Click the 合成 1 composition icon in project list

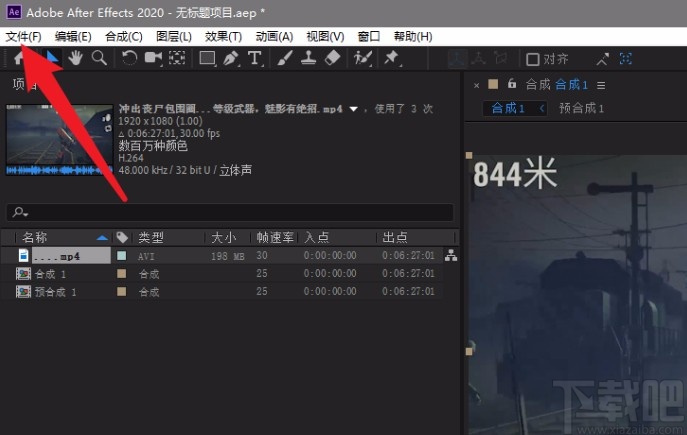[x=23, y=274]
